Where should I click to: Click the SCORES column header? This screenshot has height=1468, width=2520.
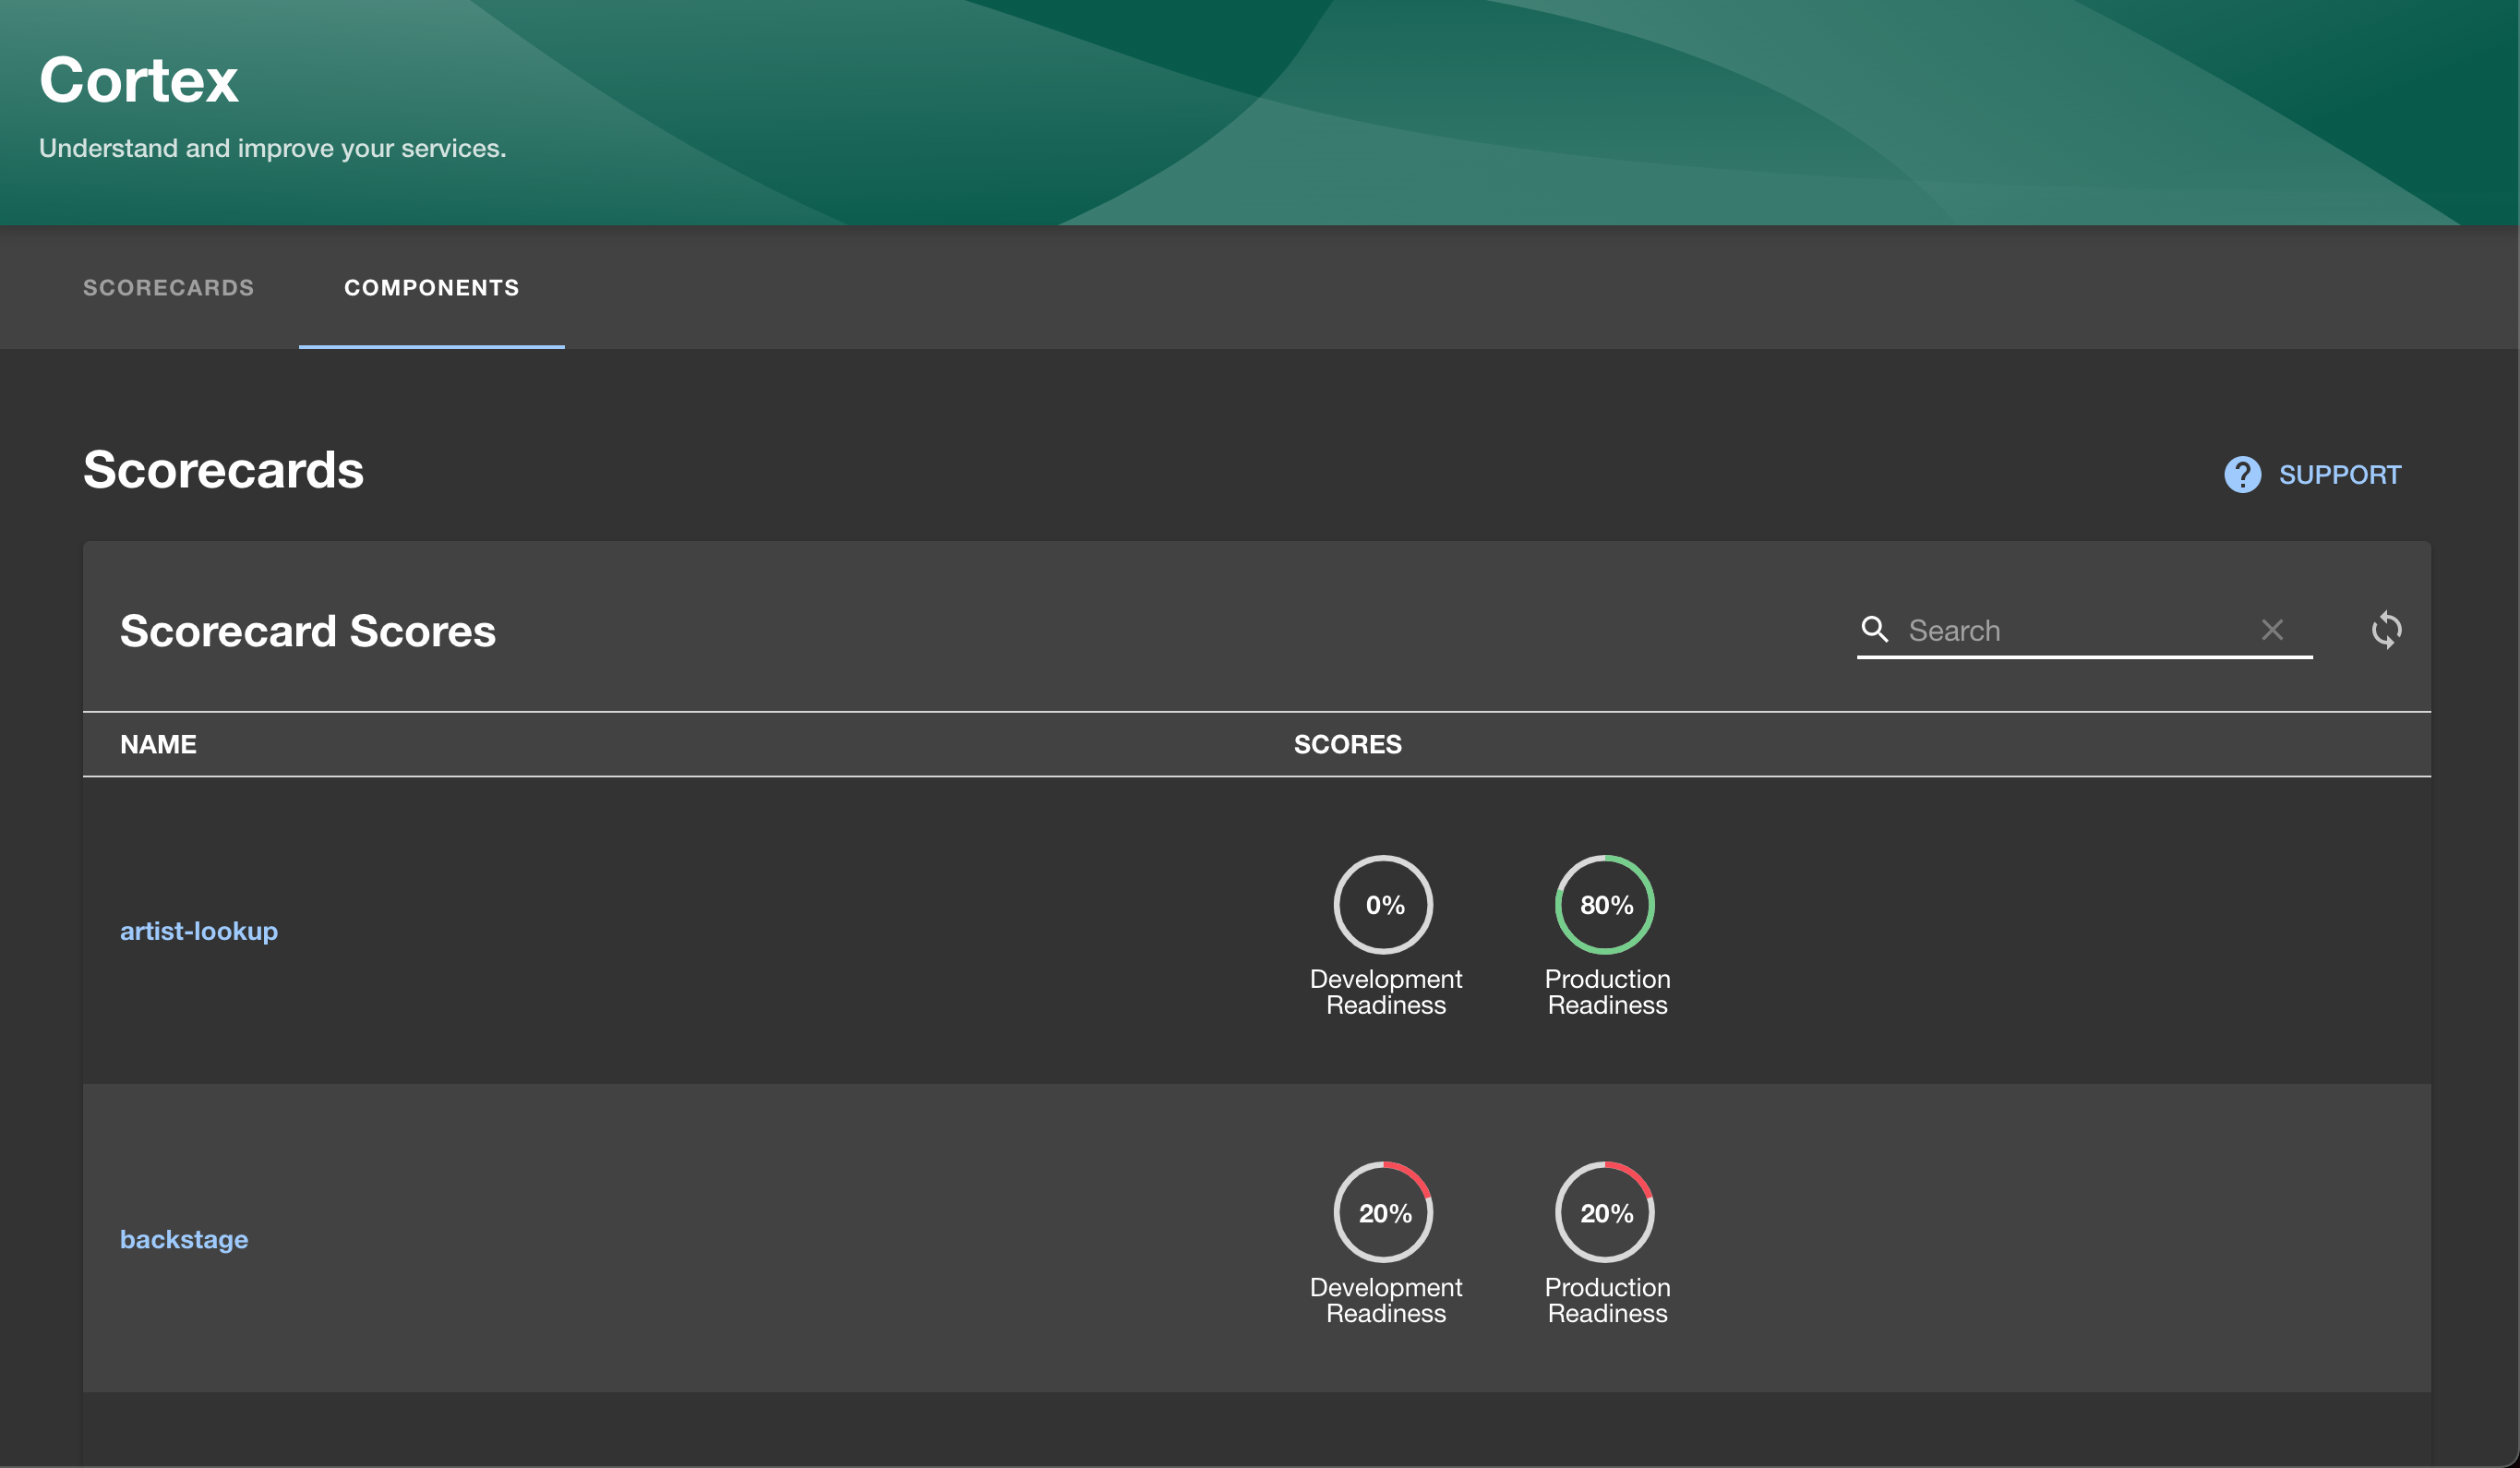pos(1347,744)
